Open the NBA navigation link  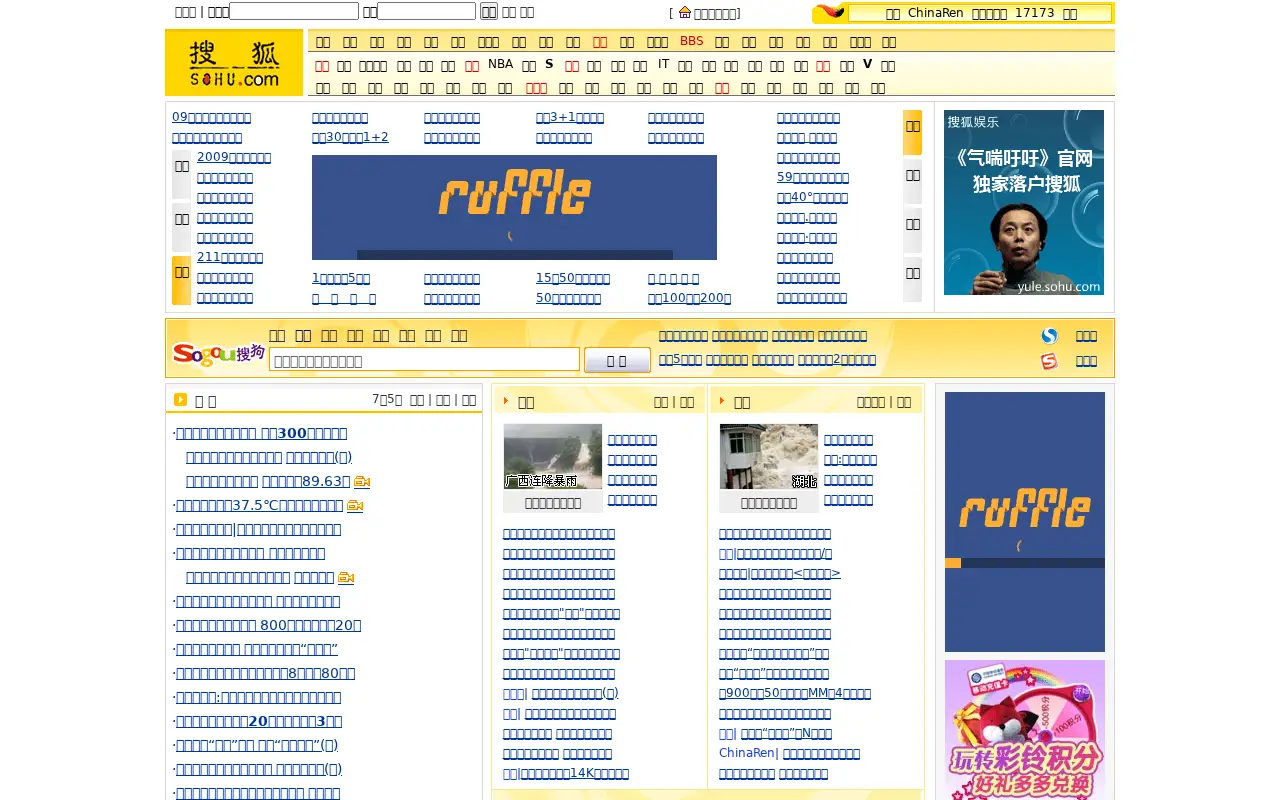(500, 64)
